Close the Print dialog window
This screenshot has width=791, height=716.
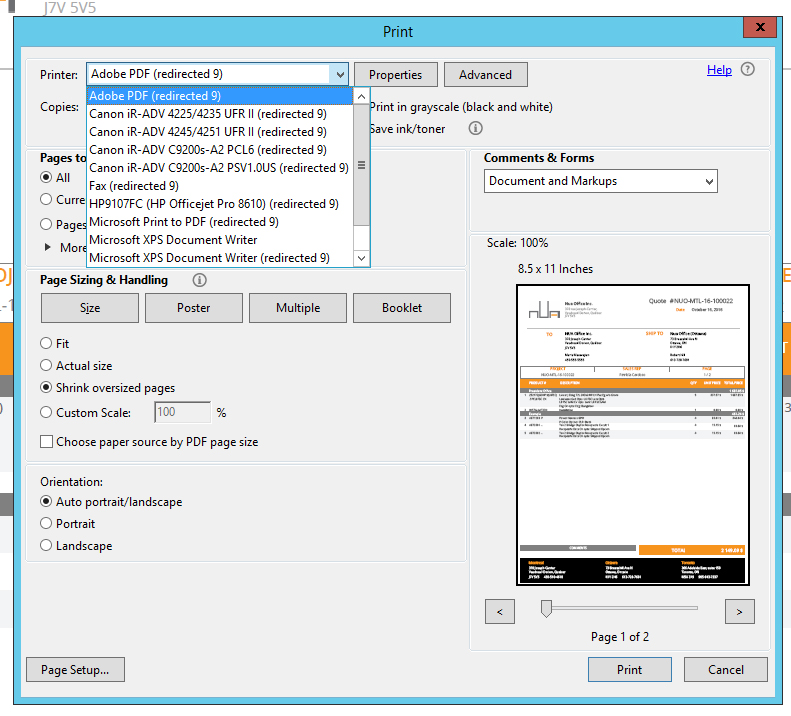coord(761,30)
